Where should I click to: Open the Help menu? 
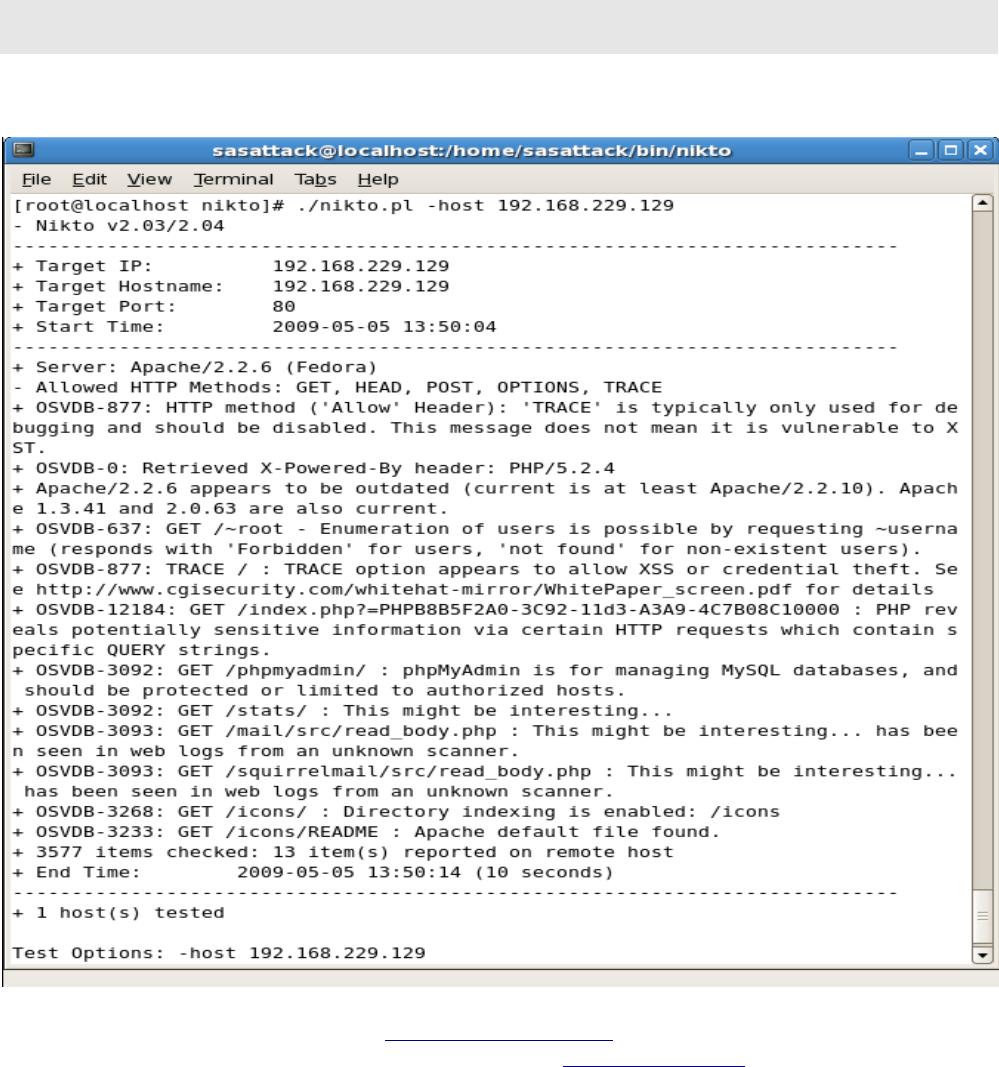378,180
